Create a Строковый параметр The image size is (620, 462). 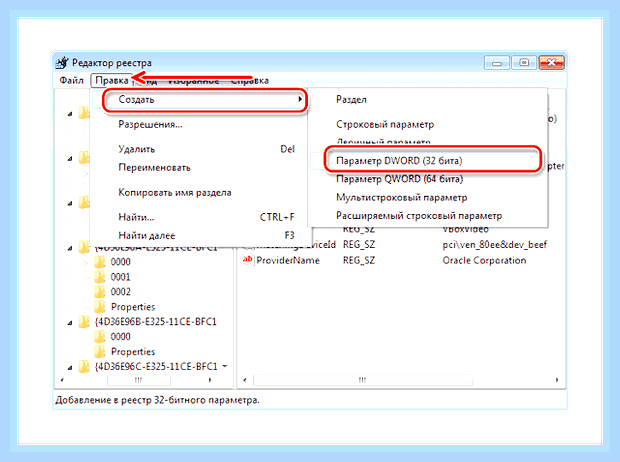pyautogui.click(x=385, y=125)
